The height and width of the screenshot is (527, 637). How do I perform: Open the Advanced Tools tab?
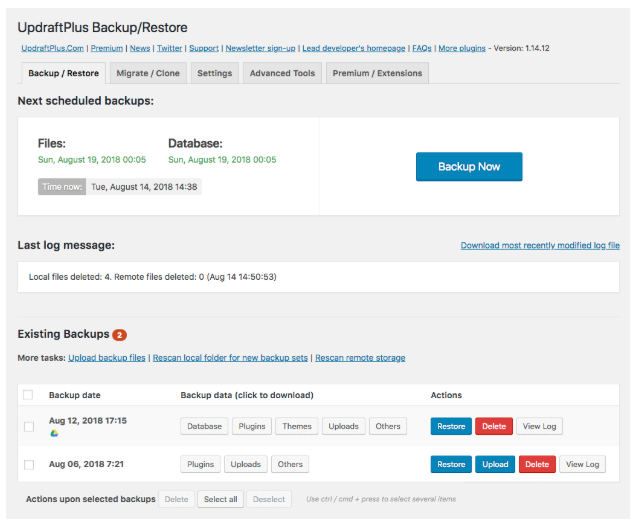[282, 73]
